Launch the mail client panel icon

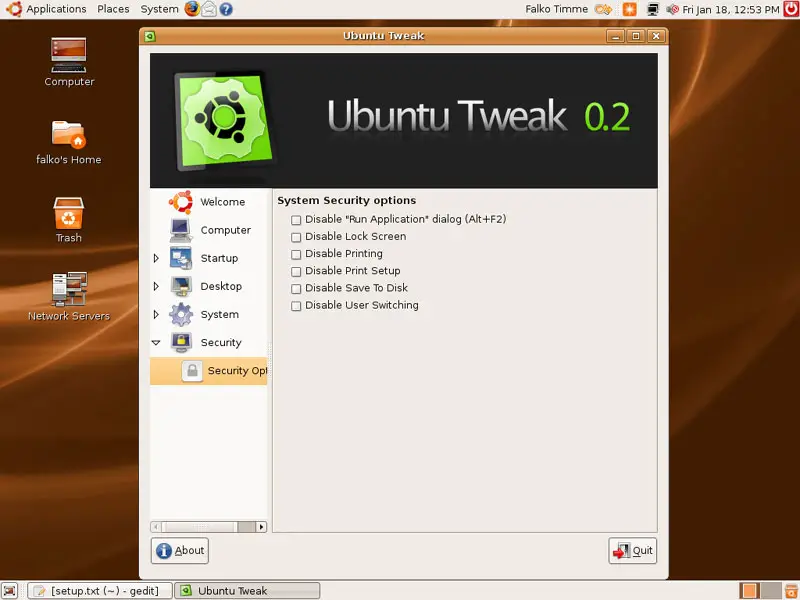(209, 9)
